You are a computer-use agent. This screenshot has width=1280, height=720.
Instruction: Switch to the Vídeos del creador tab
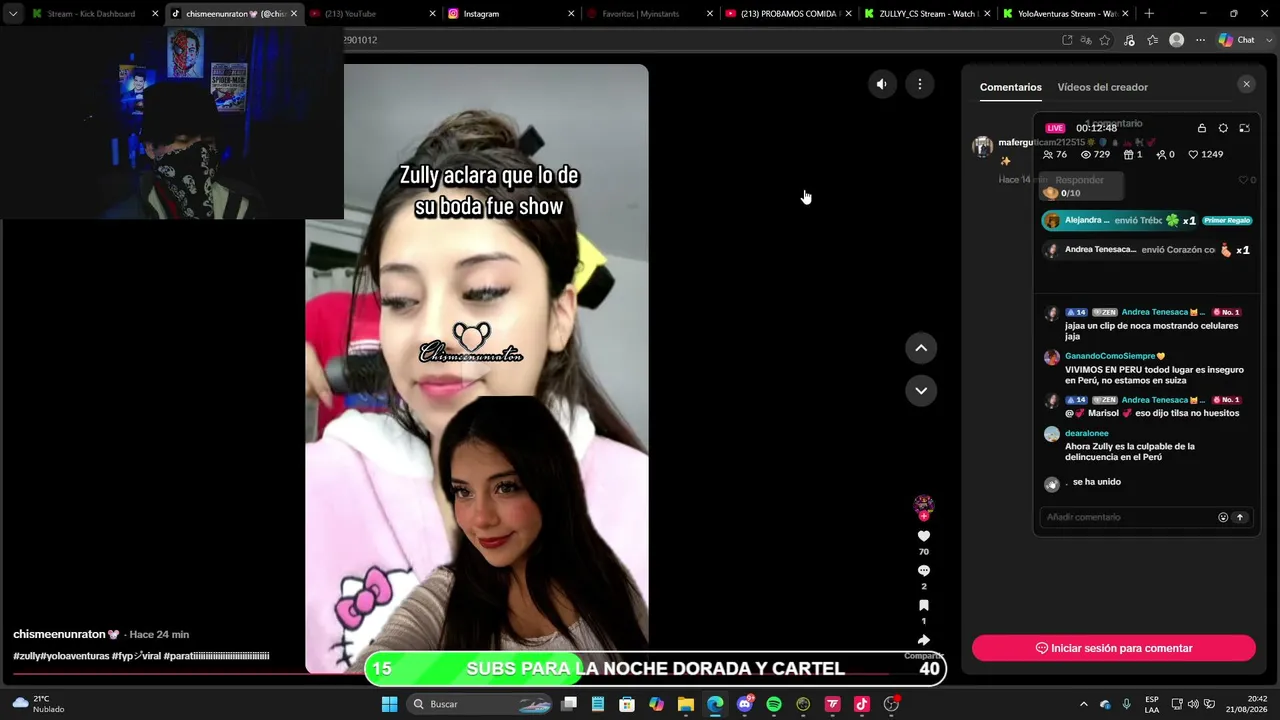coord(1103,87)
